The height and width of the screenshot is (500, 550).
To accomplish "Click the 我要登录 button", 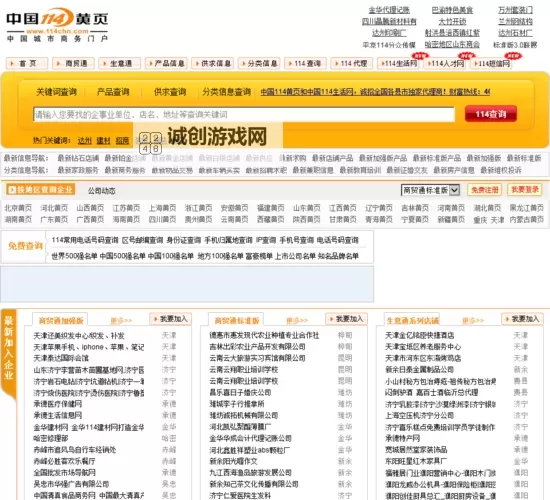I will [x=525, y=190].
